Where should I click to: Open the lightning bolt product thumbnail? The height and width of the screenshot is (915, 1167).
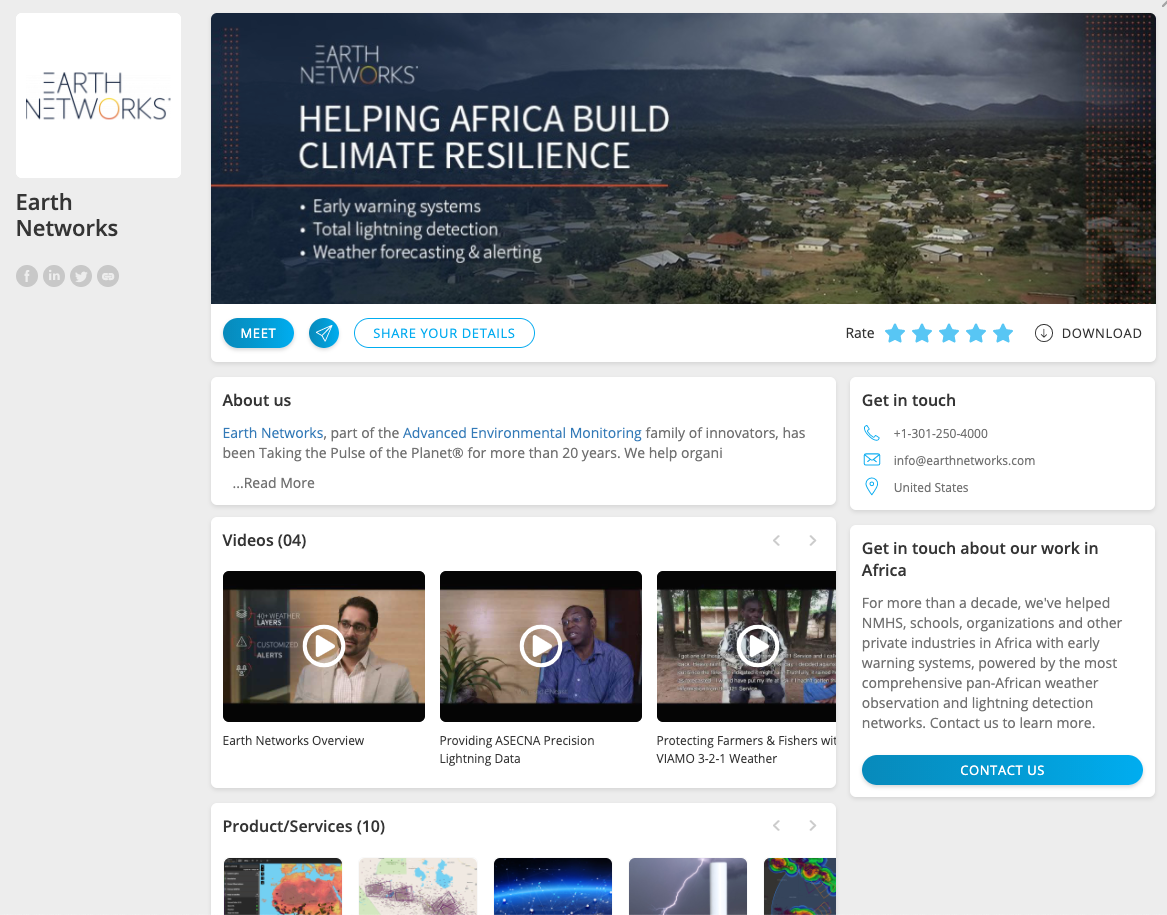pos(688,886)
